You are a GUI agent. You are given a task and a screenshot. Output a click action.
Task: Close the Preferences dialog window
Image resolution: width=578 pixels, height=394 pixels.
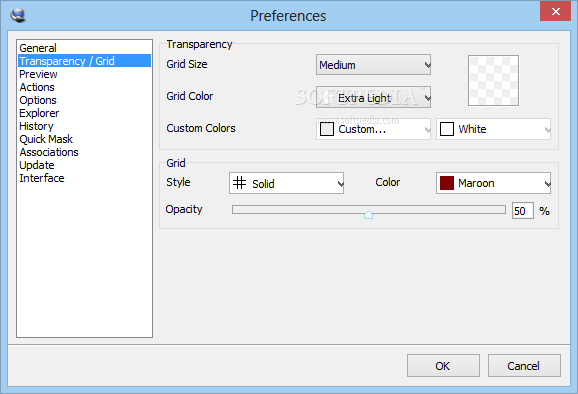click(x=556, y=11)
